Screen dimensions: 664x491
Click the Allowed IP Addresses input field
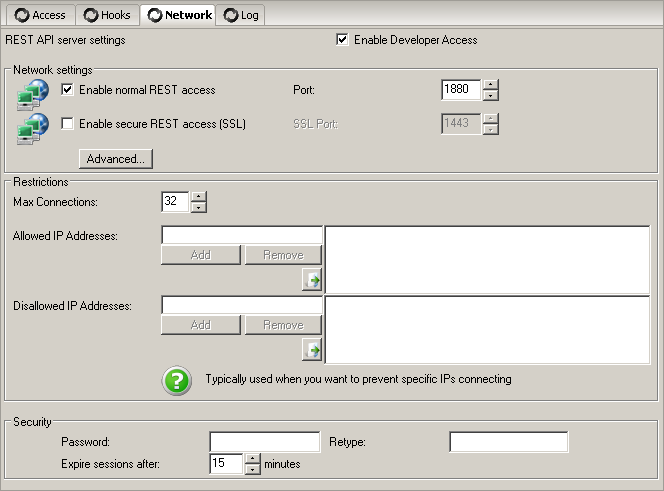(242, 235)
